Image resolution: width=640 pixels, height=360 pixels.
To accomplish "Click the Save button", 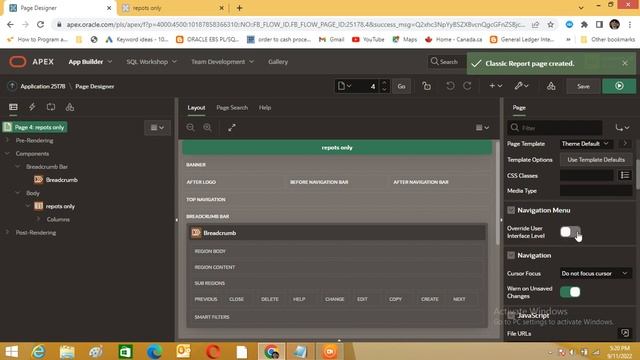I will (583, 86).
